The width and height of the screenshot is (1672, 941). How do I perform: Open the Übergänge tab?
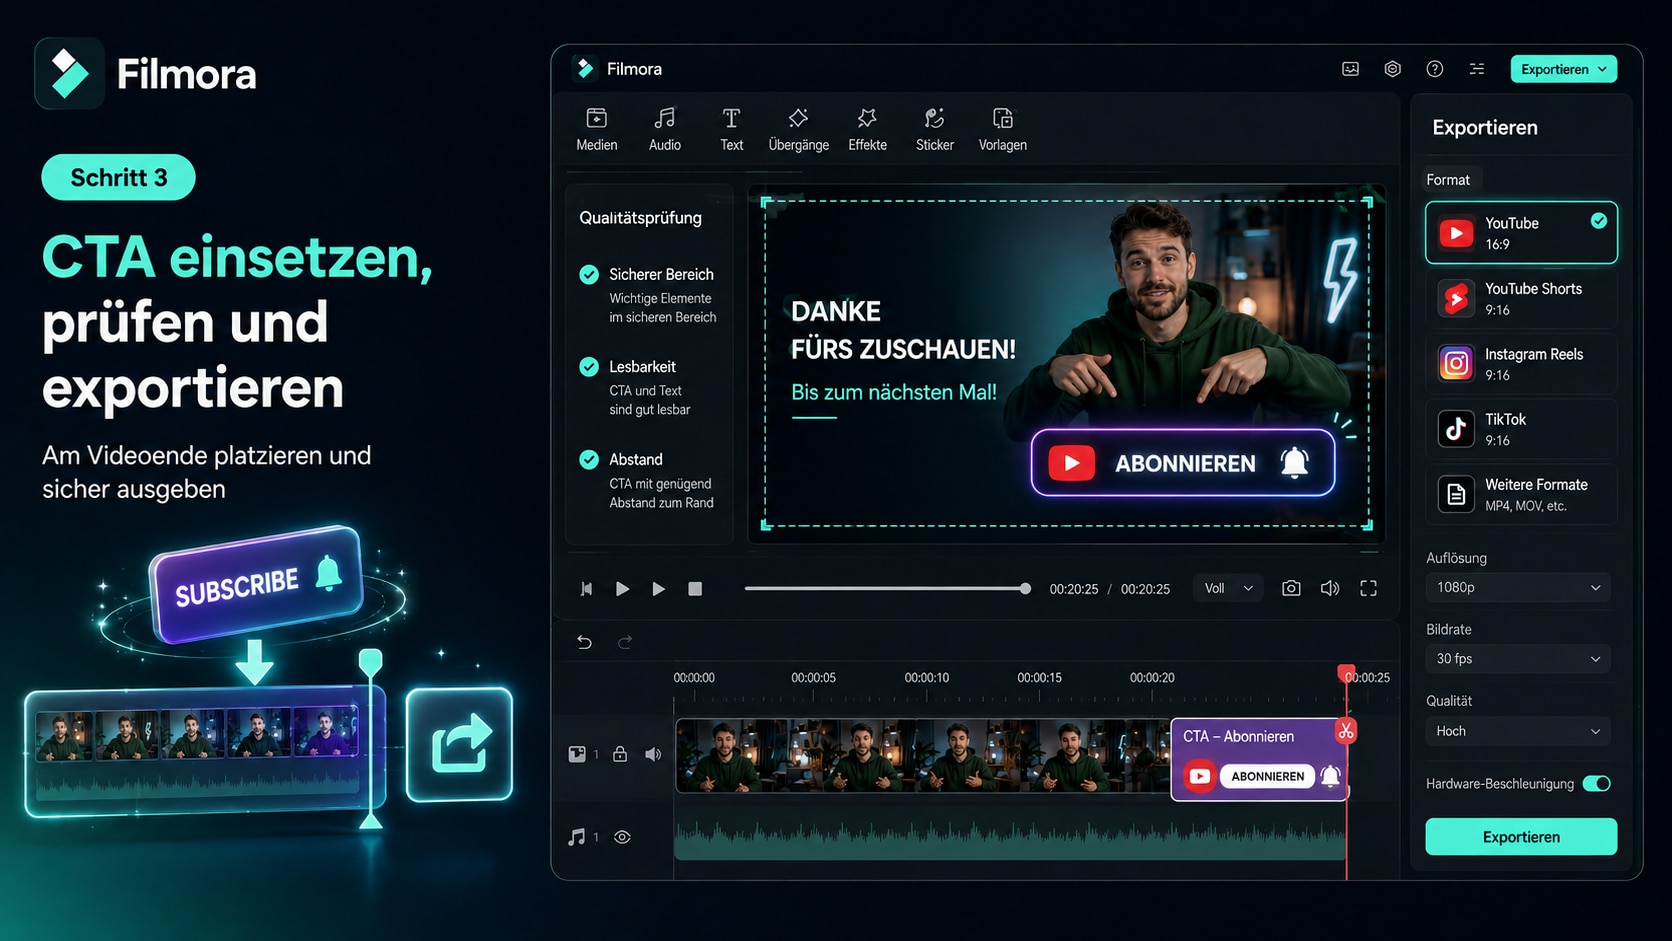click(x=798, y=130)
